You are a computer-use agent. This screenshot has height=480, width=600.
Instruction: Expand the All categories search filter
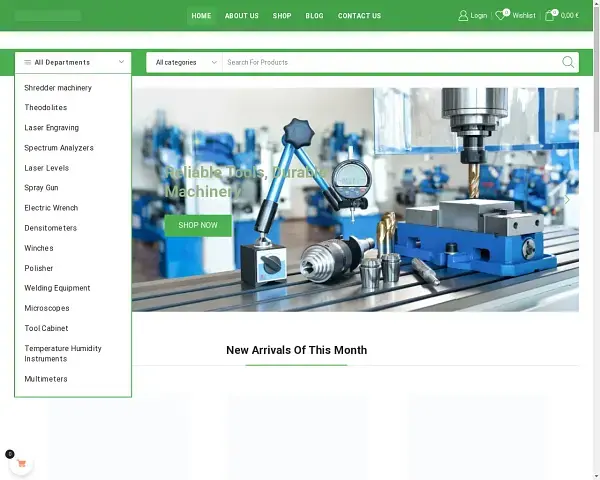point(185,62)
